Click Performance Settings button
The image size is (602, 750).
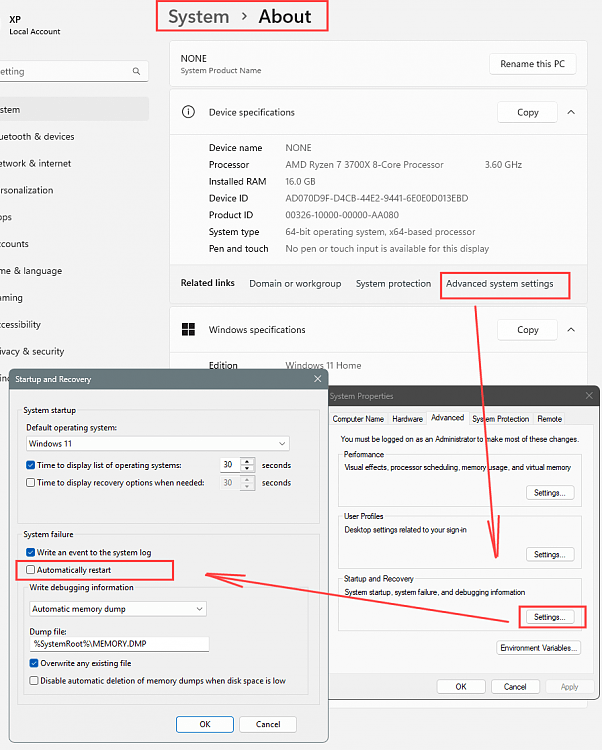click(550, 493)
